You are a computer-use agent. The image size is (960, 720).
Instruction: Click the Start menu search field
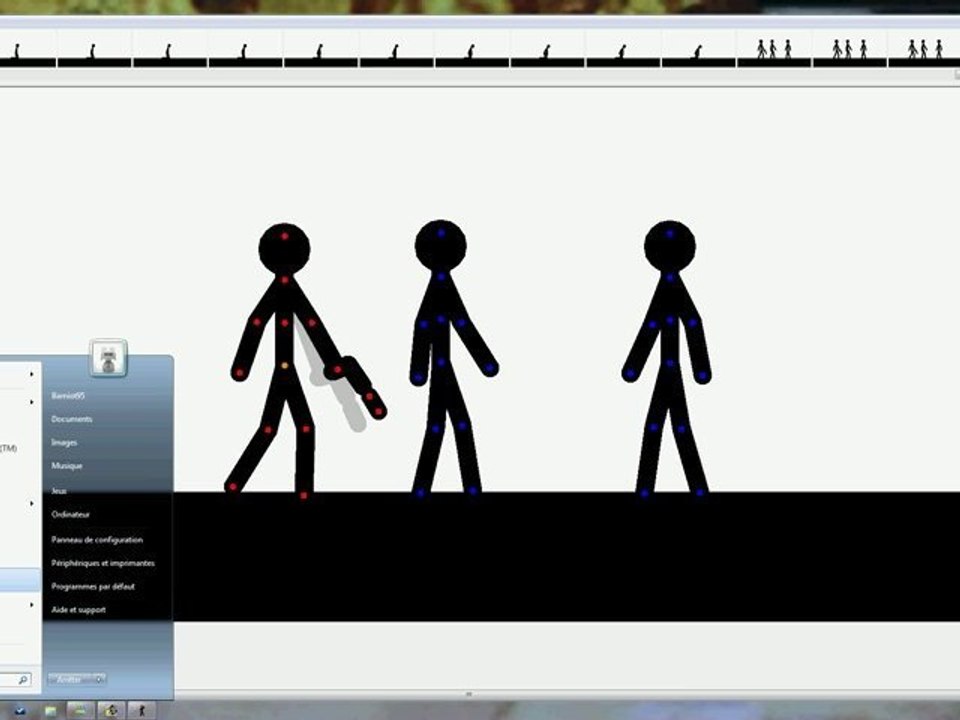[15, 680]
